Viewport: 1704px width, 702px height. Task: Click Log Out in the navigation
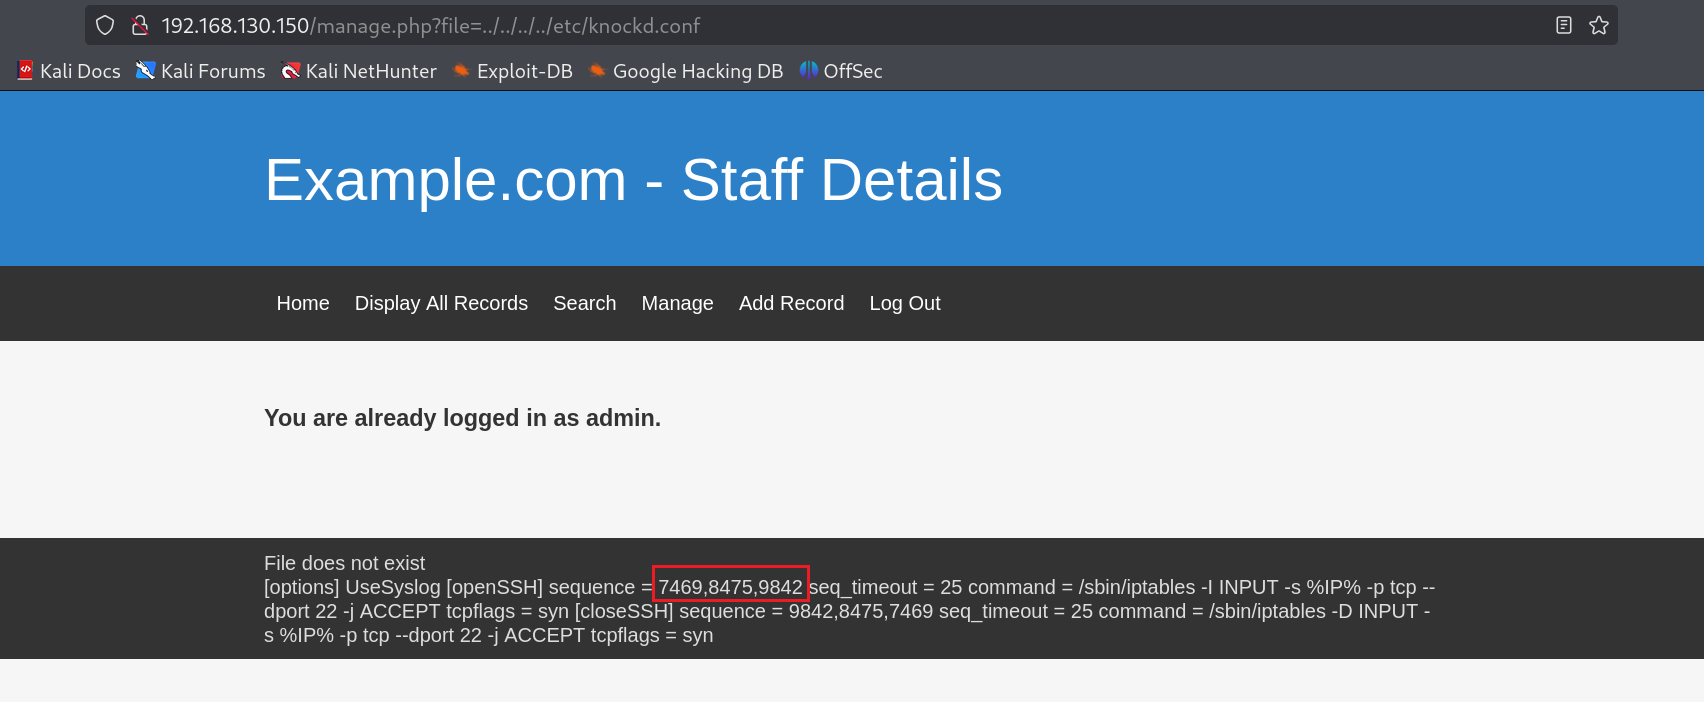point(904,303)
